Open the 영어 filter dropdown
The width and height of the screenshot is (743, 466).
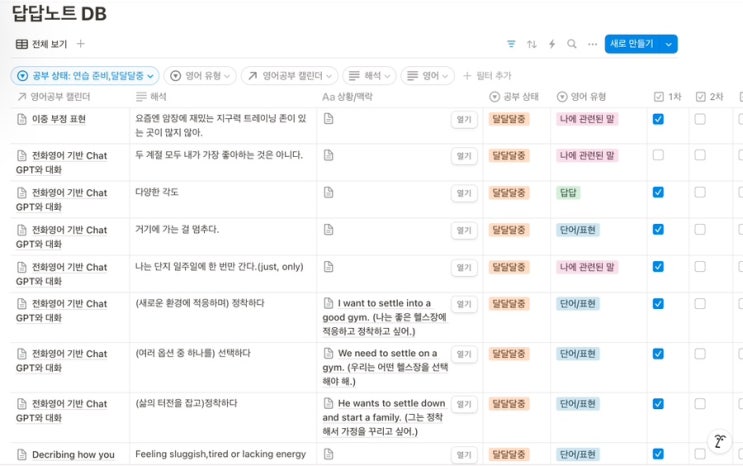427,76
